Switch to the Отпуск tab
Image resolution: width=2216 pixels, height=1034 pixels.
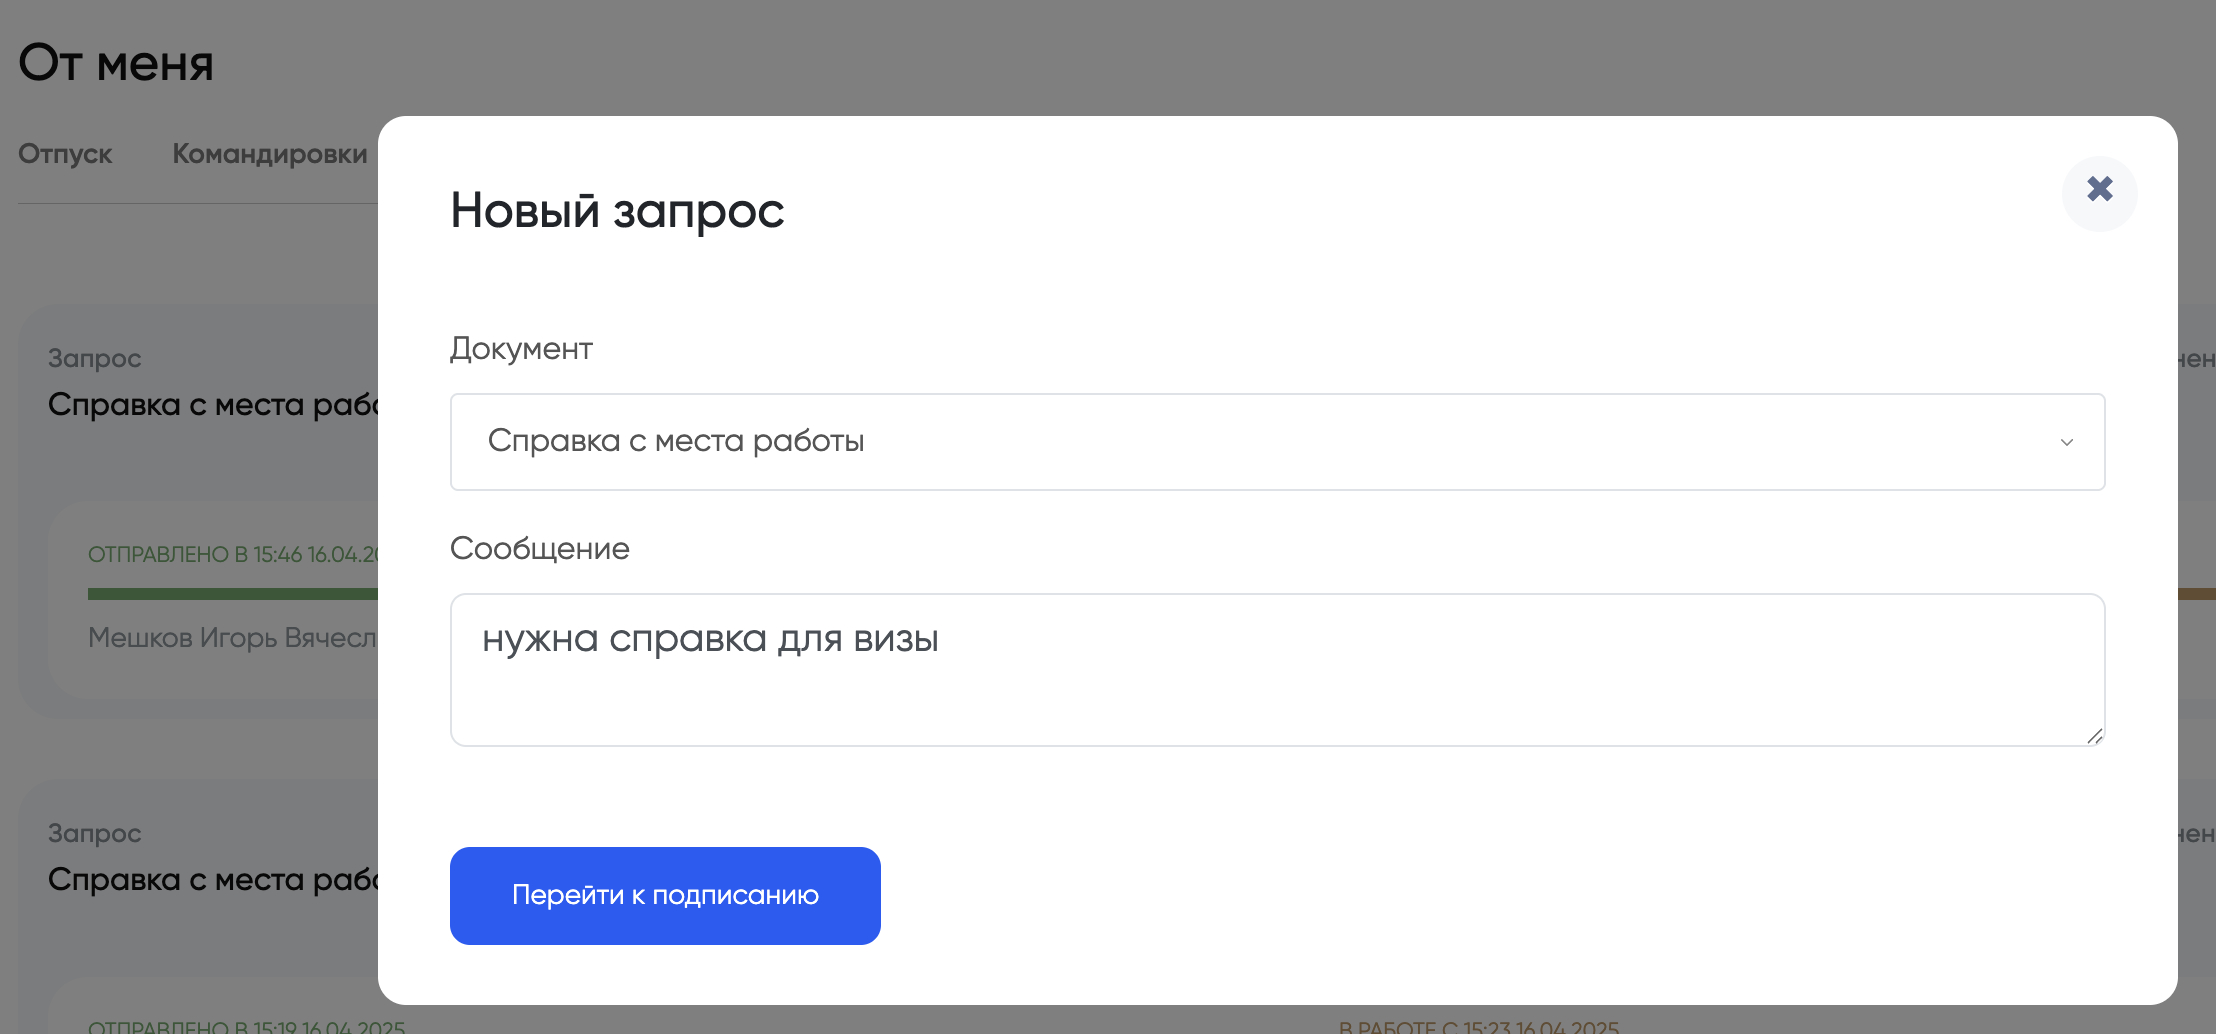65,154
